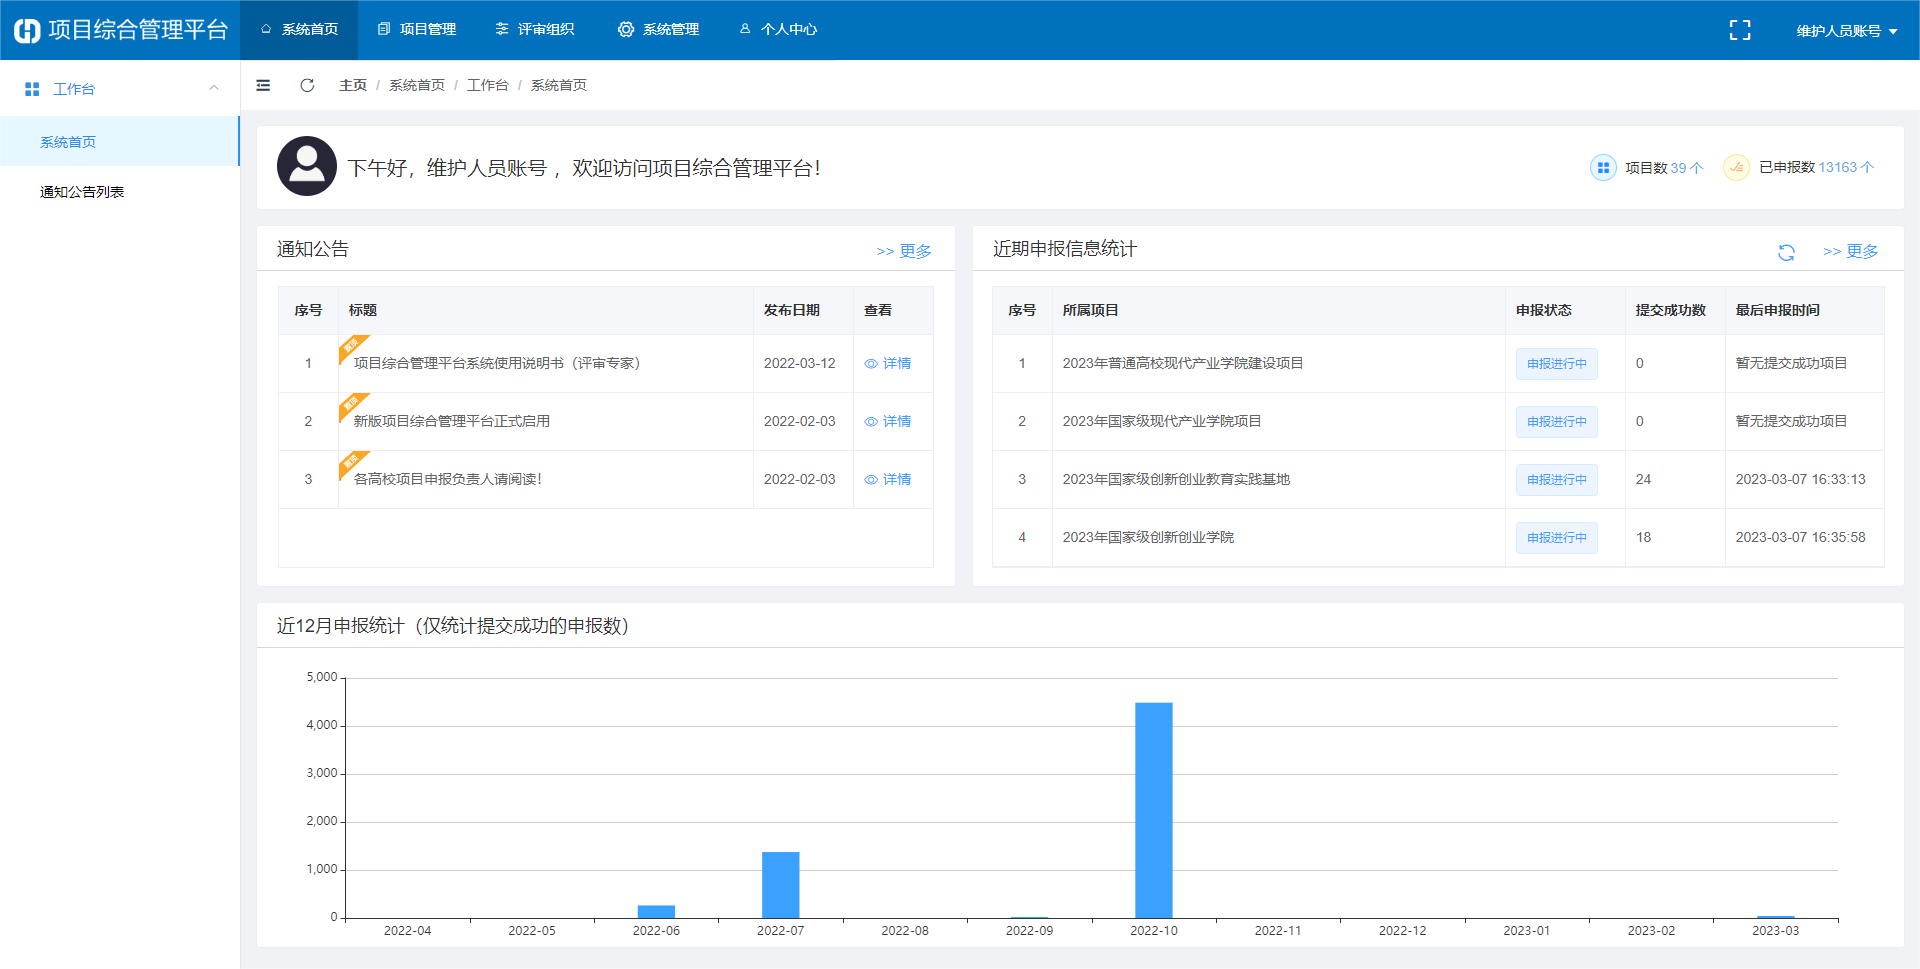The height and width of the screenshot is (969, 1920).
Task: View 详情 for 各高校项目申报负责人请阅读
Action: pos(888,480)
